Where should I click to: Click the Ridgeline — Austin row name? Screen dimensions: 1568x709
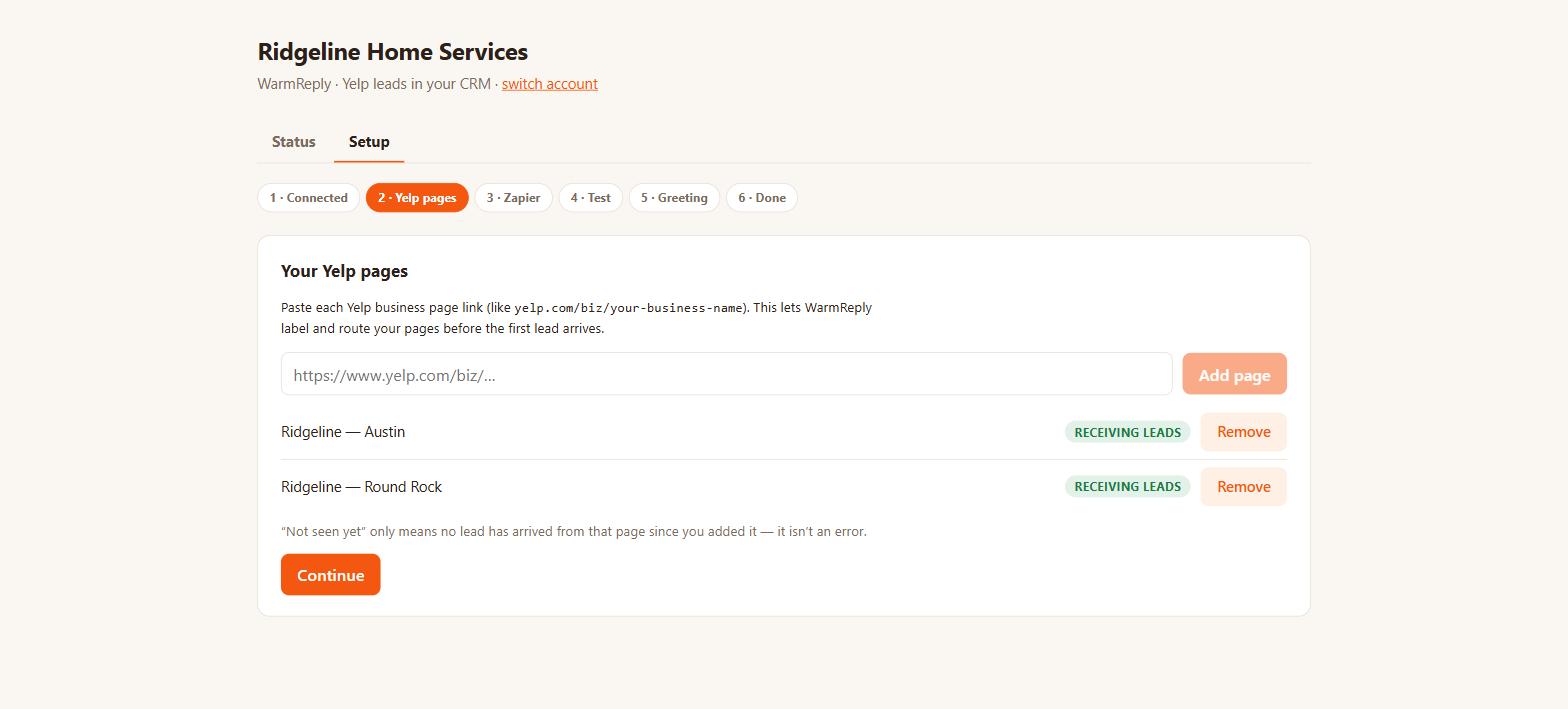343,432
